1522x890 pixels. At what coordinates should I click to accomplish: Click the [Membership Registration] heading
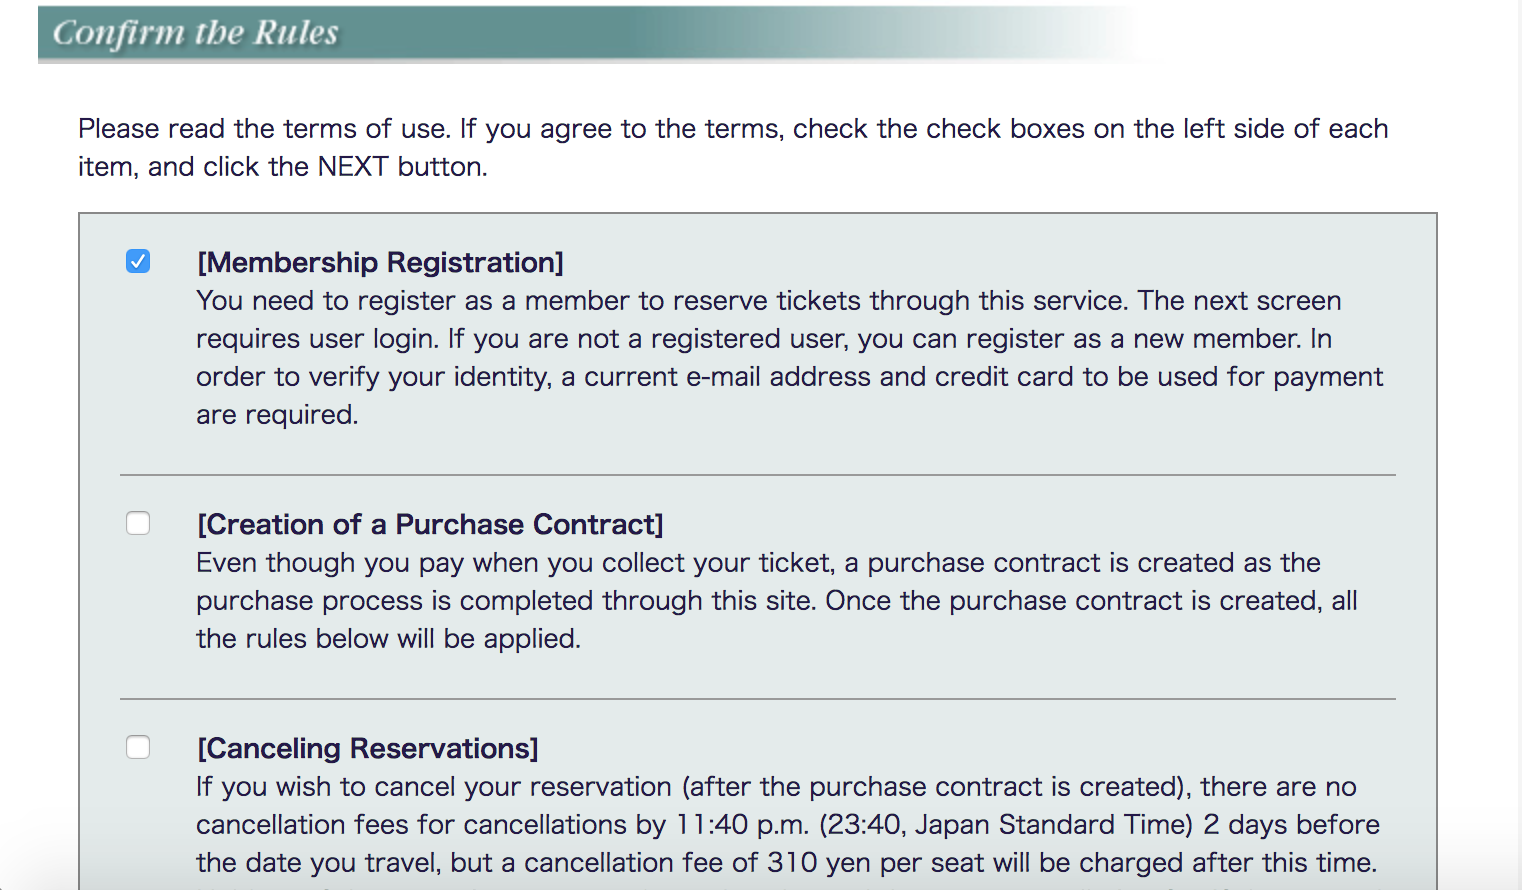380,263
